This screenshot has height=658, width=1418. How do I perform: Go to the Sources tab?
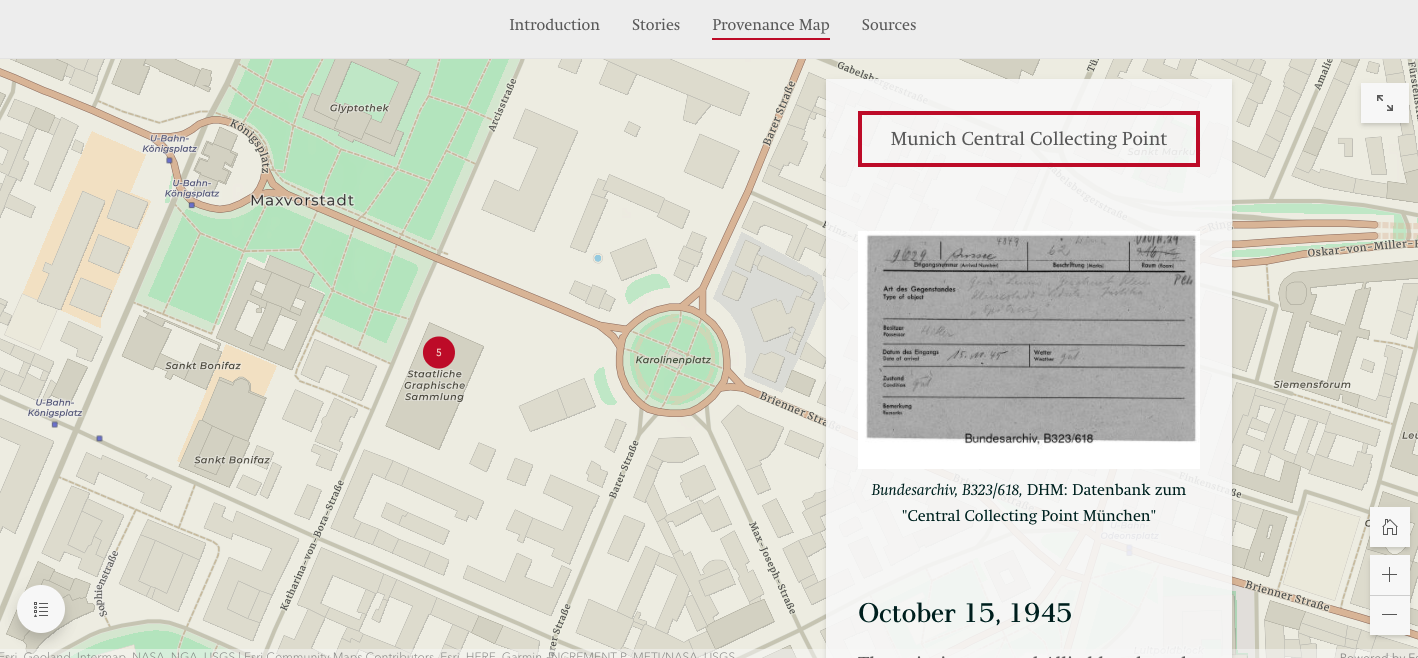(x=889, y=25)
